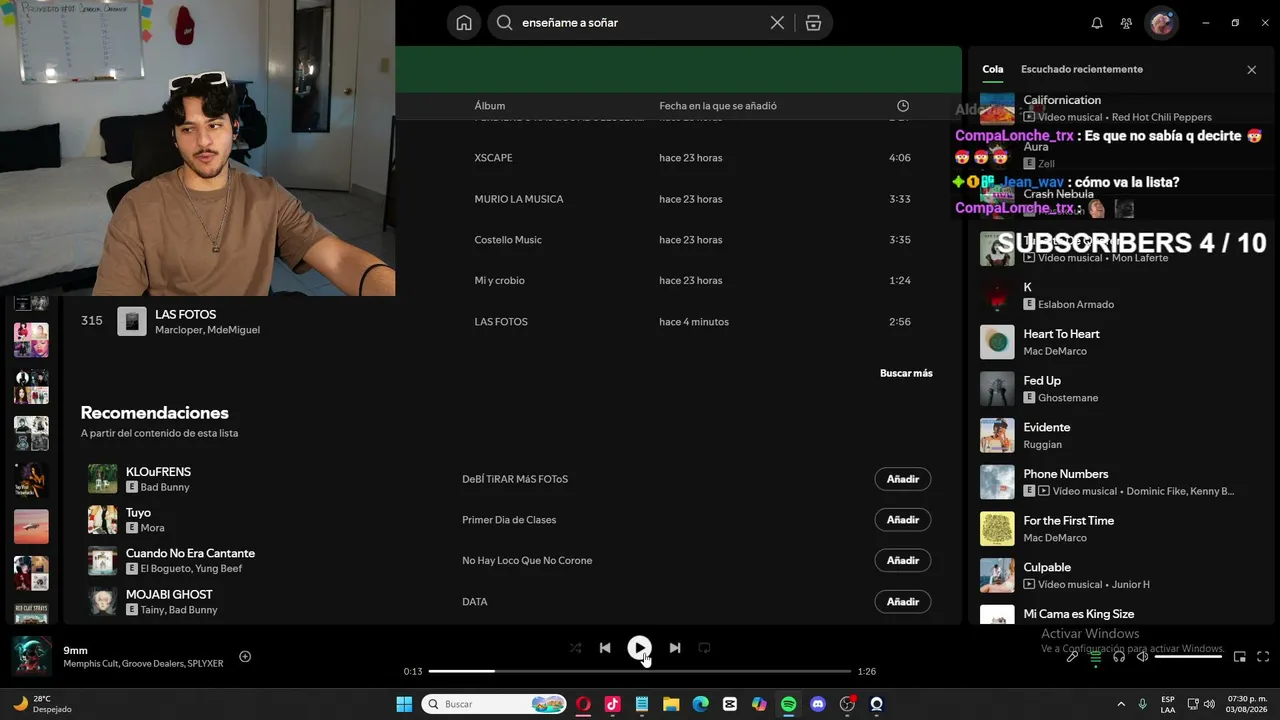Switch to Escuchado recientemente tab

pyautogui.click(x=1082, y=69)
